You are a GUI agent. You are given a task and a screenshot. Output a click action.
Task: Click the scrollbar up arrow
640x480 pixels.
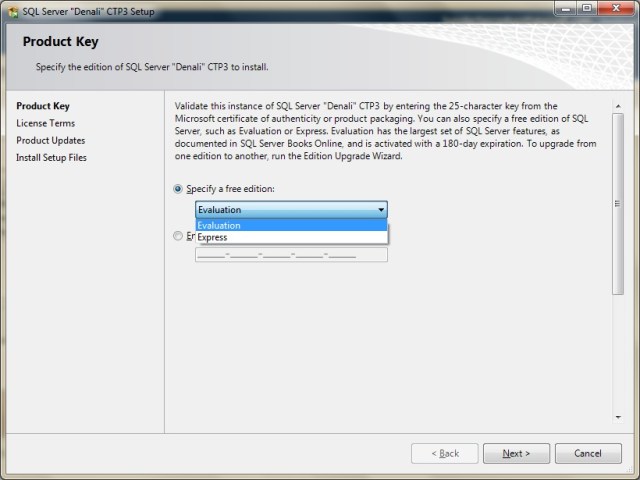(617, 102)
